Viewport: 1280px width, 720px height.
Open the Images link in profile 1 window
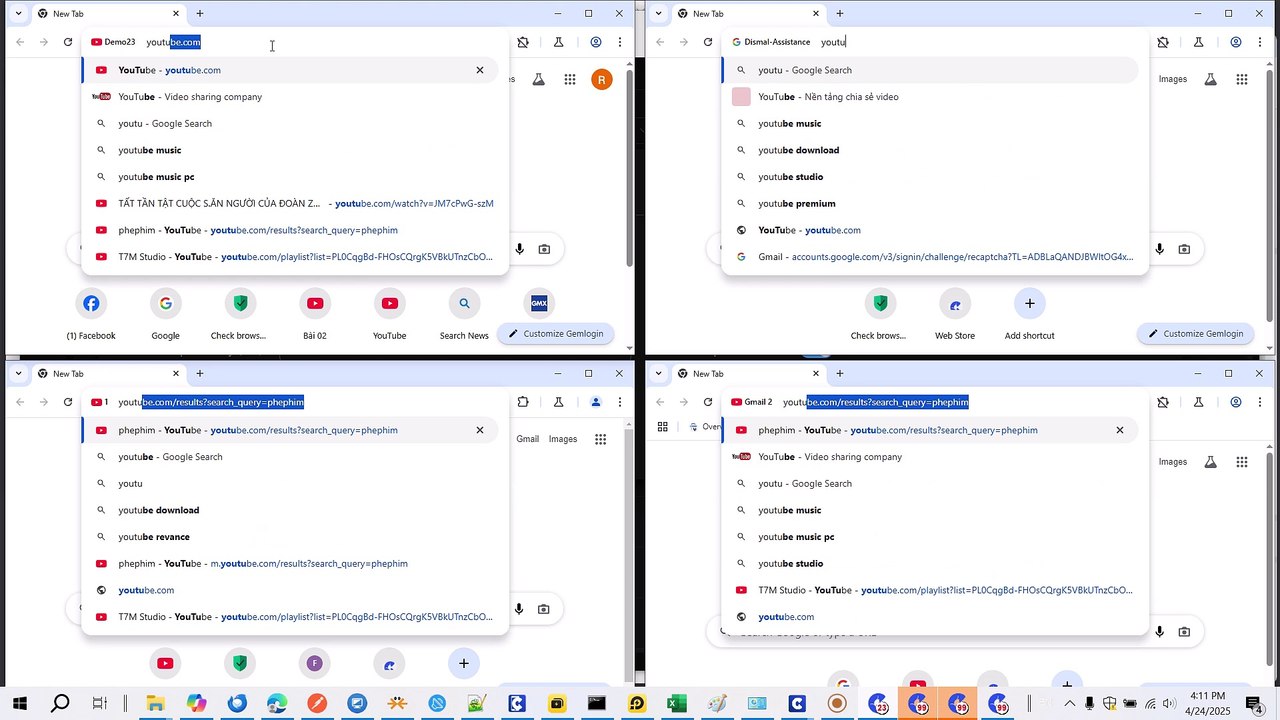tap(563, 439)
